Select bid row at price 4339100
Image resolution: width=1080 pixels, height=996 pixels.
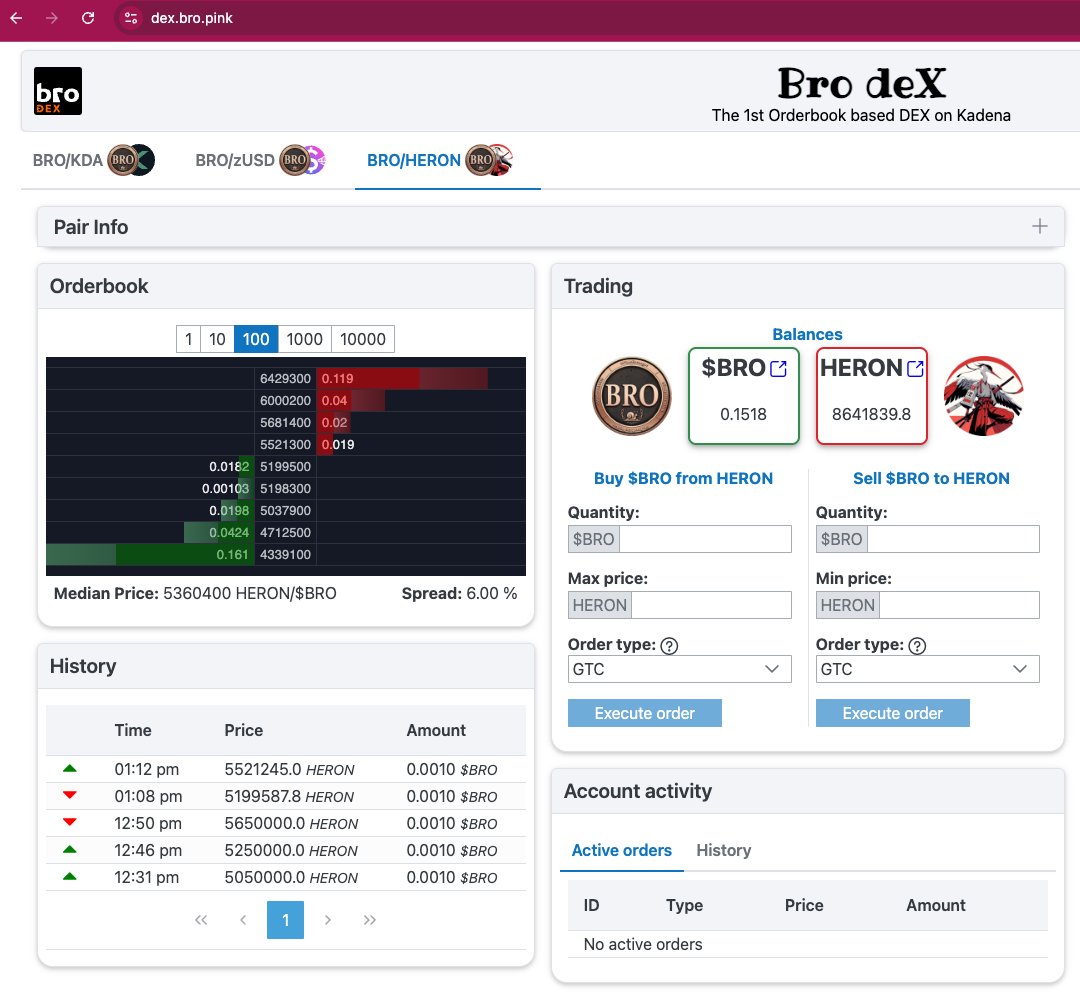[x=286, y=554]
